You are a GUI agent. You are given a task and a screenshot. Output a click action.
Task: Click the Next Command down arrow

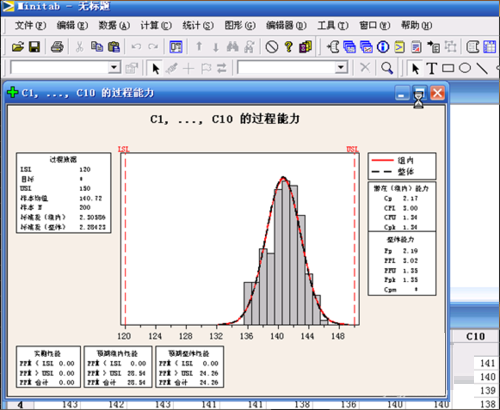click(x=216, y=47)
